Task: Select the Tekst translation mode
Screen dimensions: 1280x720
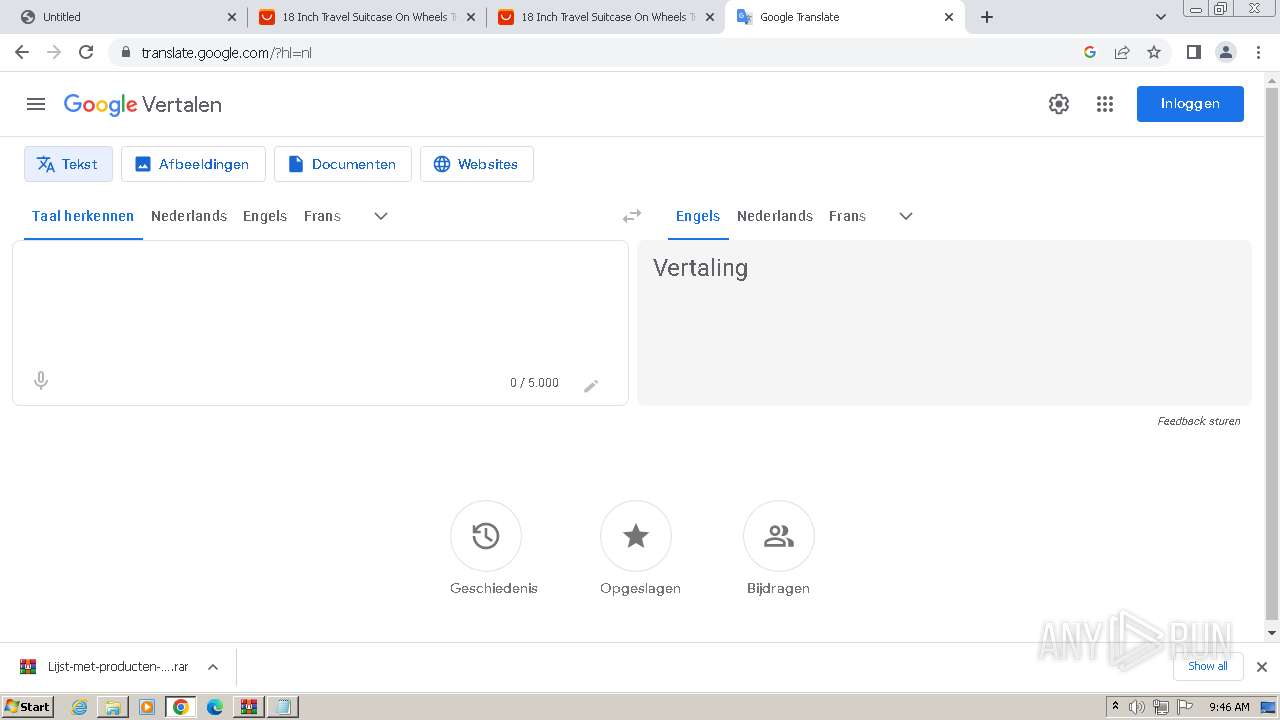Action: pos(68,164)
